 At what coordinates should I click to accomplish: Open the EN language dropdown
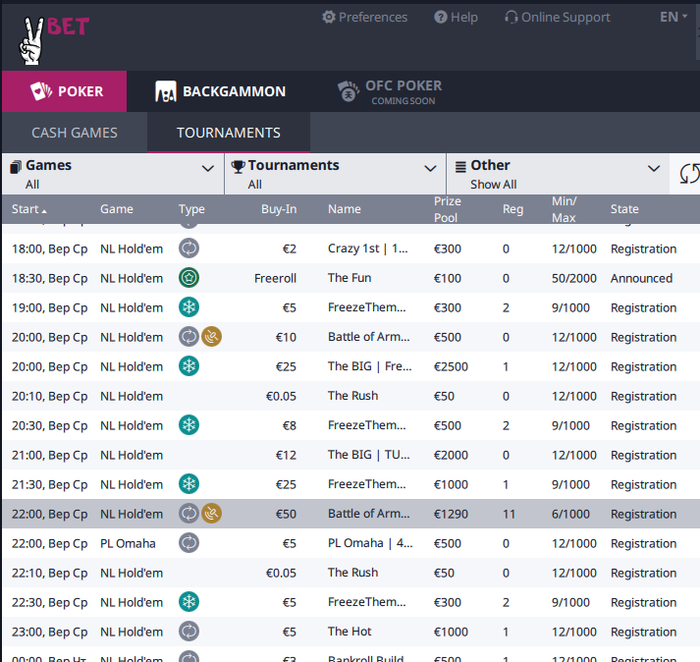tap(673, 17)
